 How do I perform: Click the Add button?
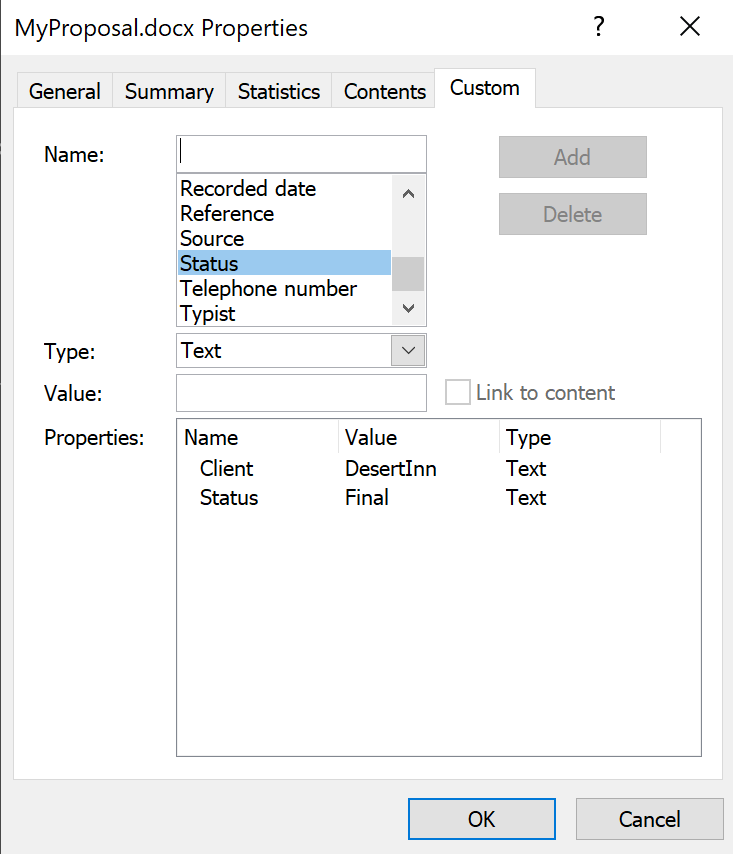[x=572, y=157]
